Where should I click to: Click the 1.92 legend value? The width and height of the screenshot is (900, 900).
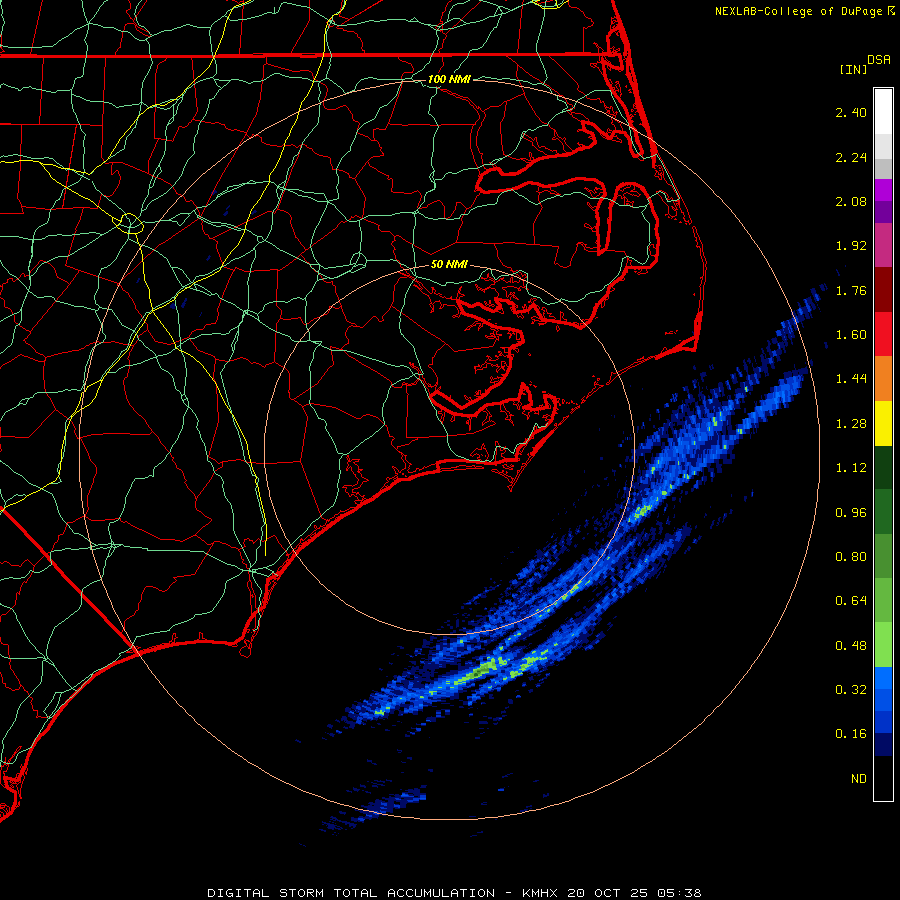[851, 246]
